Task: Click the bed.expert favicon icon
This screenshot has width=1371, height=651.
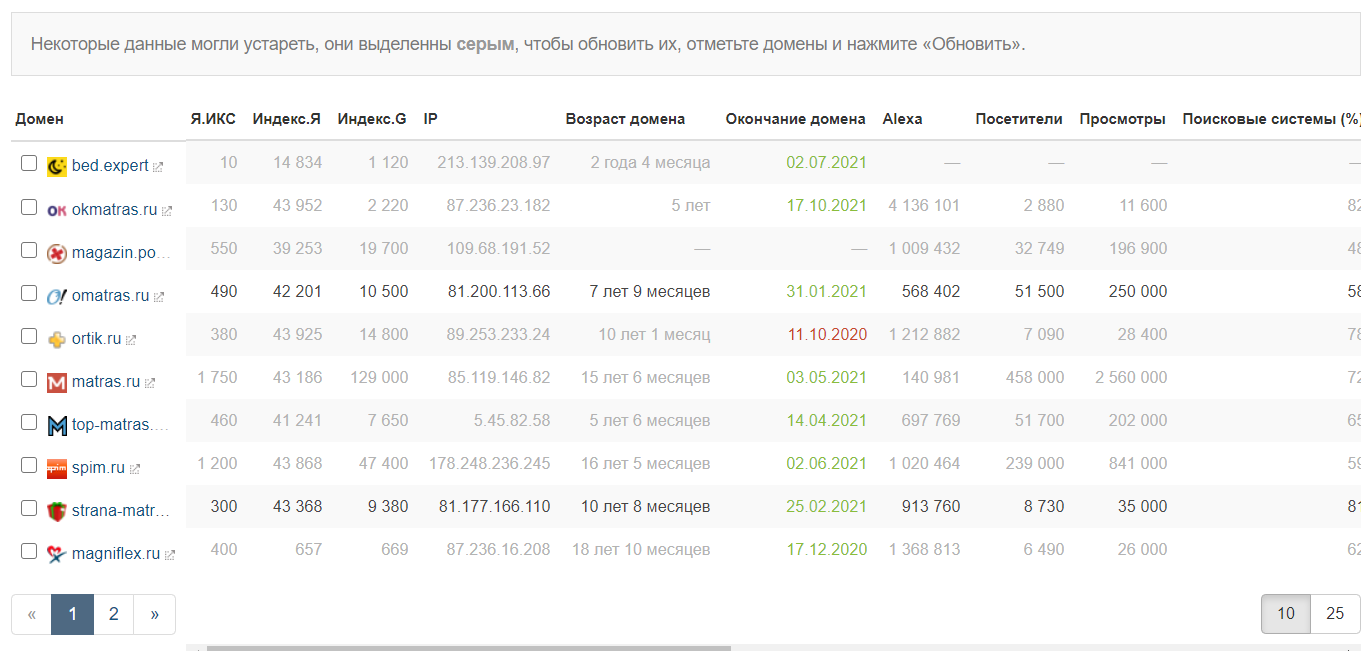Action: pyautogui.click(x=57, y=166)
